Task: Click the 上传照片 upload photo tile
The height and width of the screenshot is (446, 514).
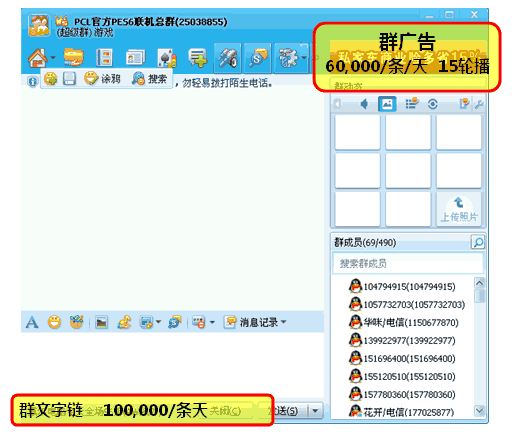Action: (459, 209)
